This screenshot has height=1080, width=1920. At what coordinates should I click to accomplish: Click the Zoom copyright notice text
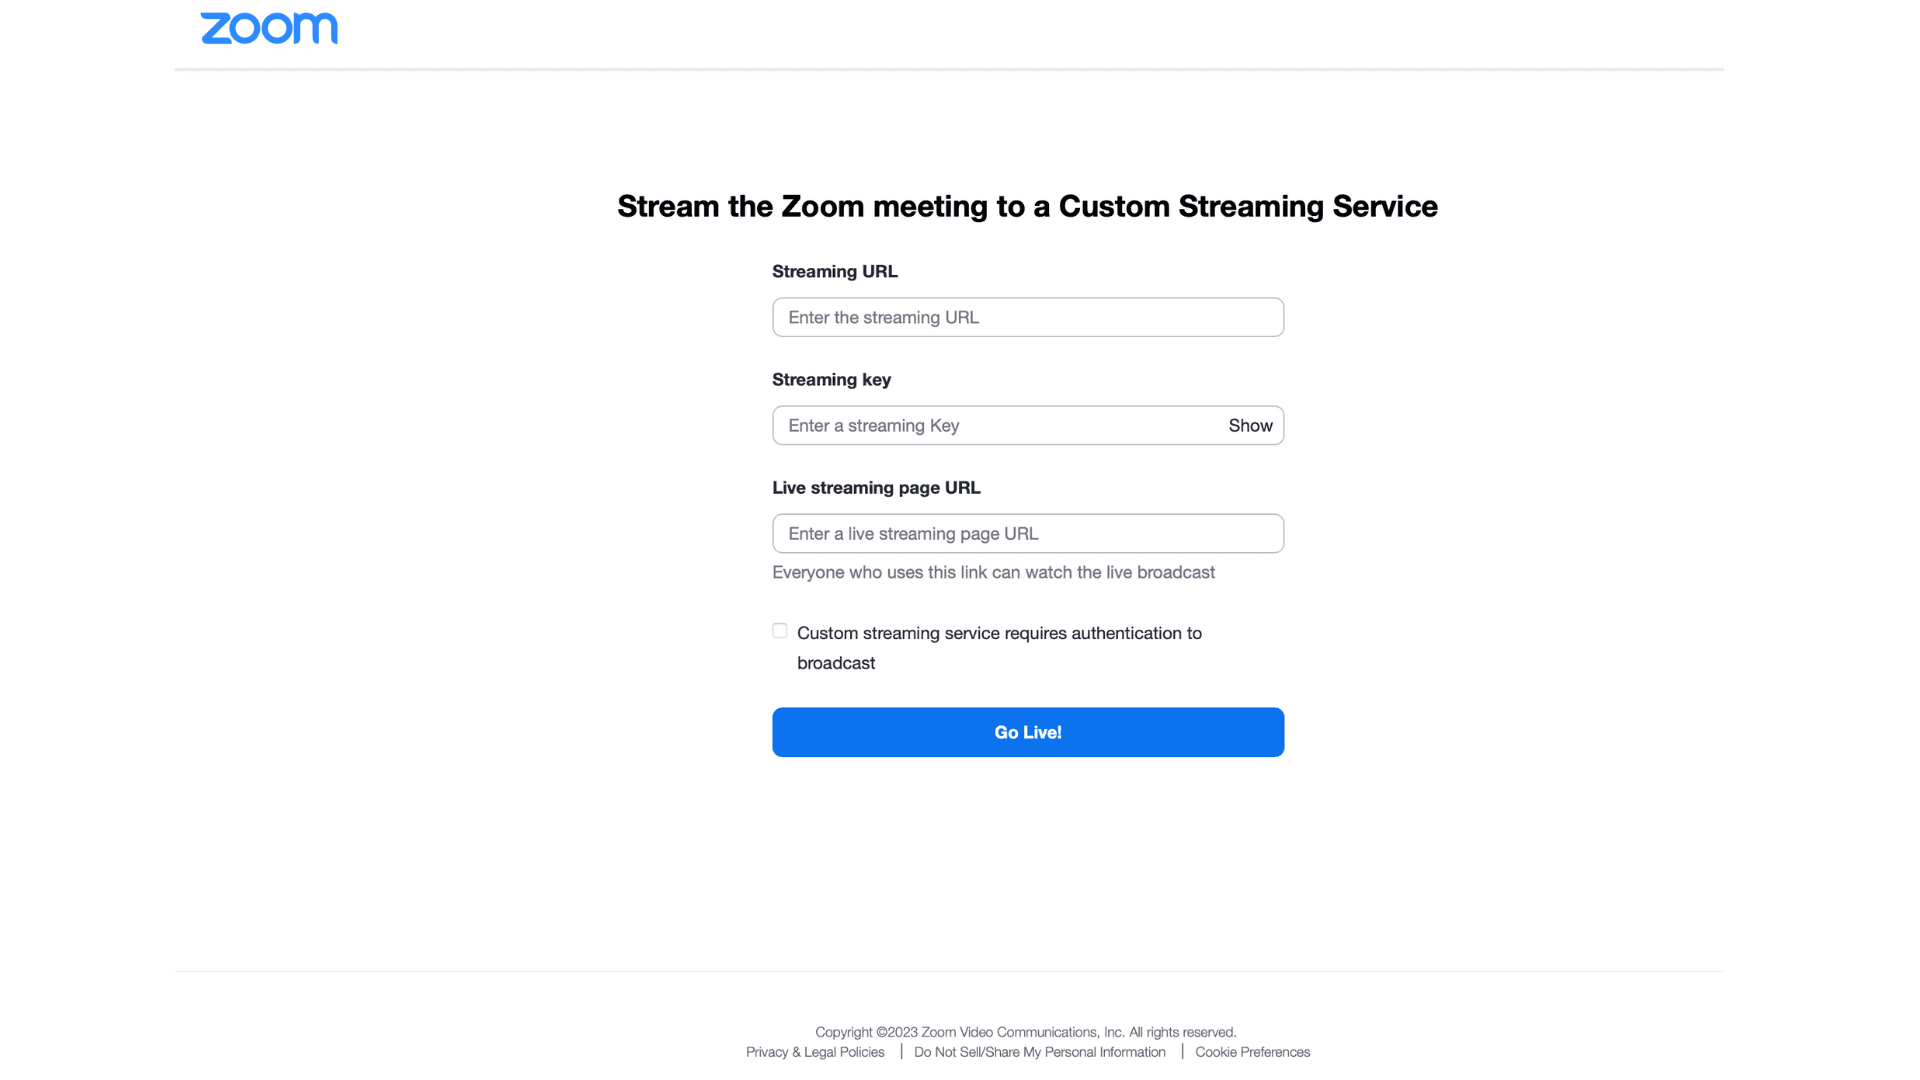(x=1025, y=1032)
